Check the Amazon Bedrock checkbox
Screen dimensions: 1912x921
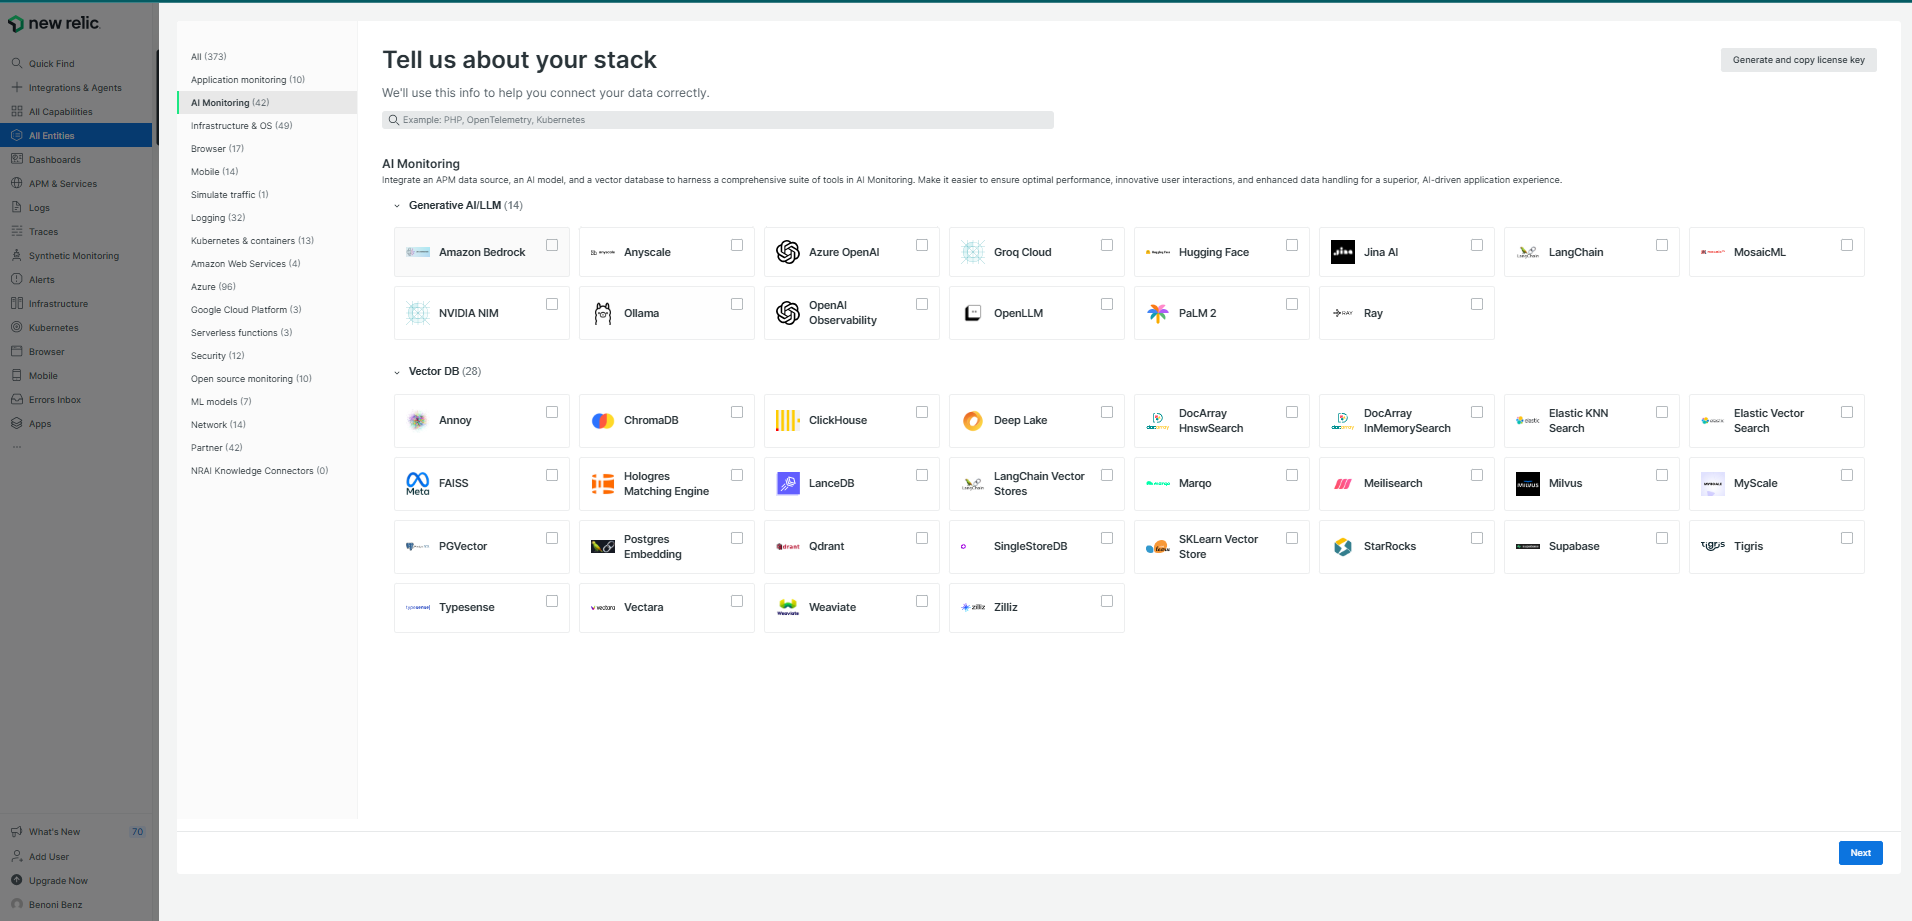[552, 245]
